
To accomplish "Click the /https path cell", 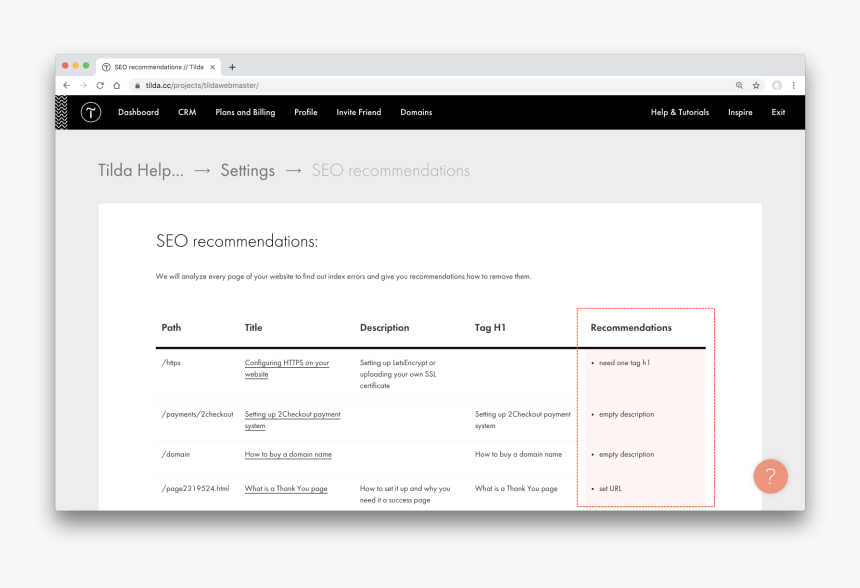I will 171,363.
